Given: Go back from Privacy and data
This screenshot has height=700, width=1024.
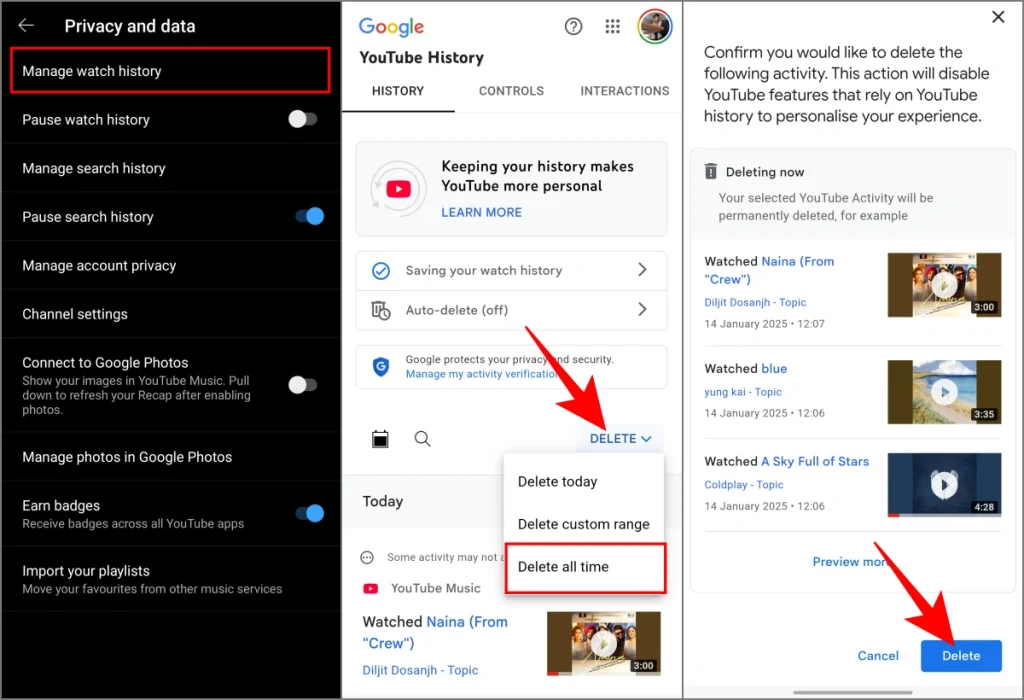Looking at the screenshot, I should coord(26,25).
